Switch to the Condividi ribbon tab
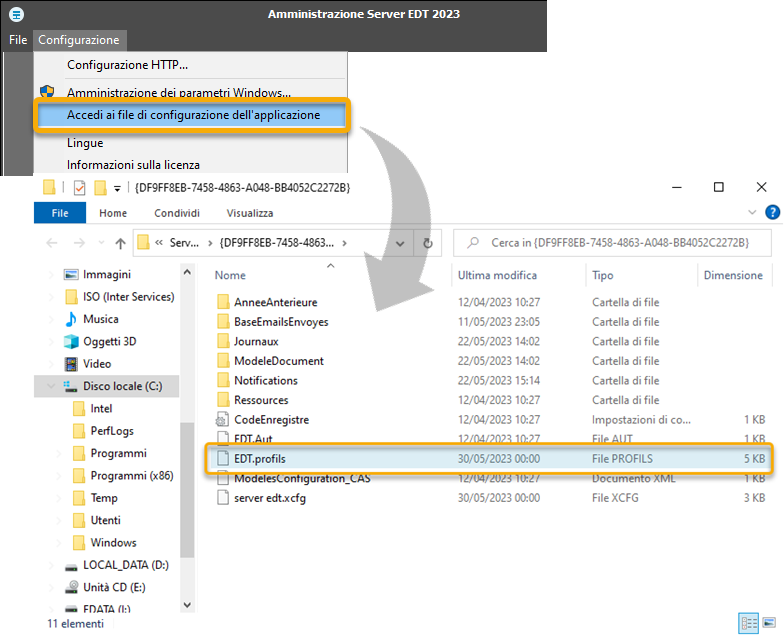This screenshot has height=635, width=784. [177, 213]
